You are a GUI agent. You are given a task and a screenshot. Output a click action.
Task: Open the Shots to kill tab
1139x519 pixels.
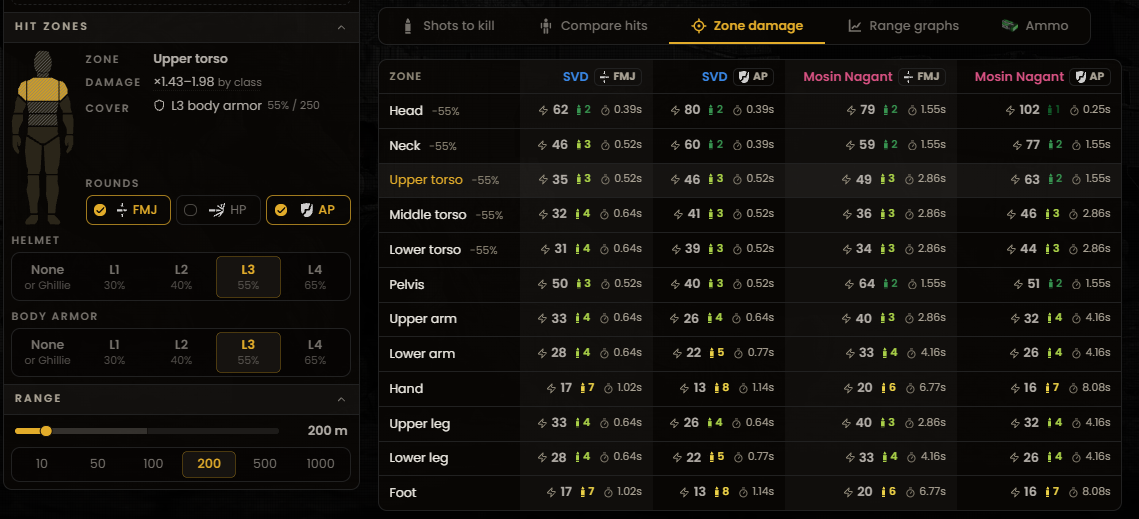click(448, 26)
